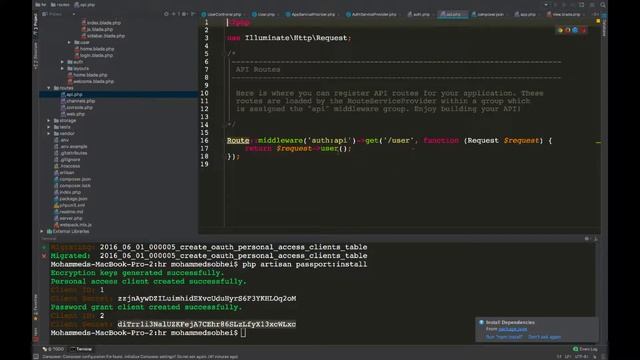Select server.php in project tree
This screenshot has height=360, width=640.
[67, 218]
